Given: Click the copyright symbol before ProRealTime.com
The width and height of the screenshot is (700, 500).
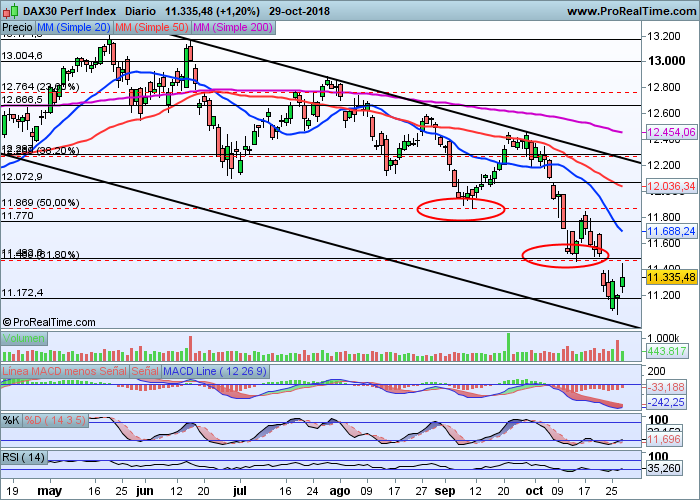Looking at the screenshot, I should [x=8, y=322].
